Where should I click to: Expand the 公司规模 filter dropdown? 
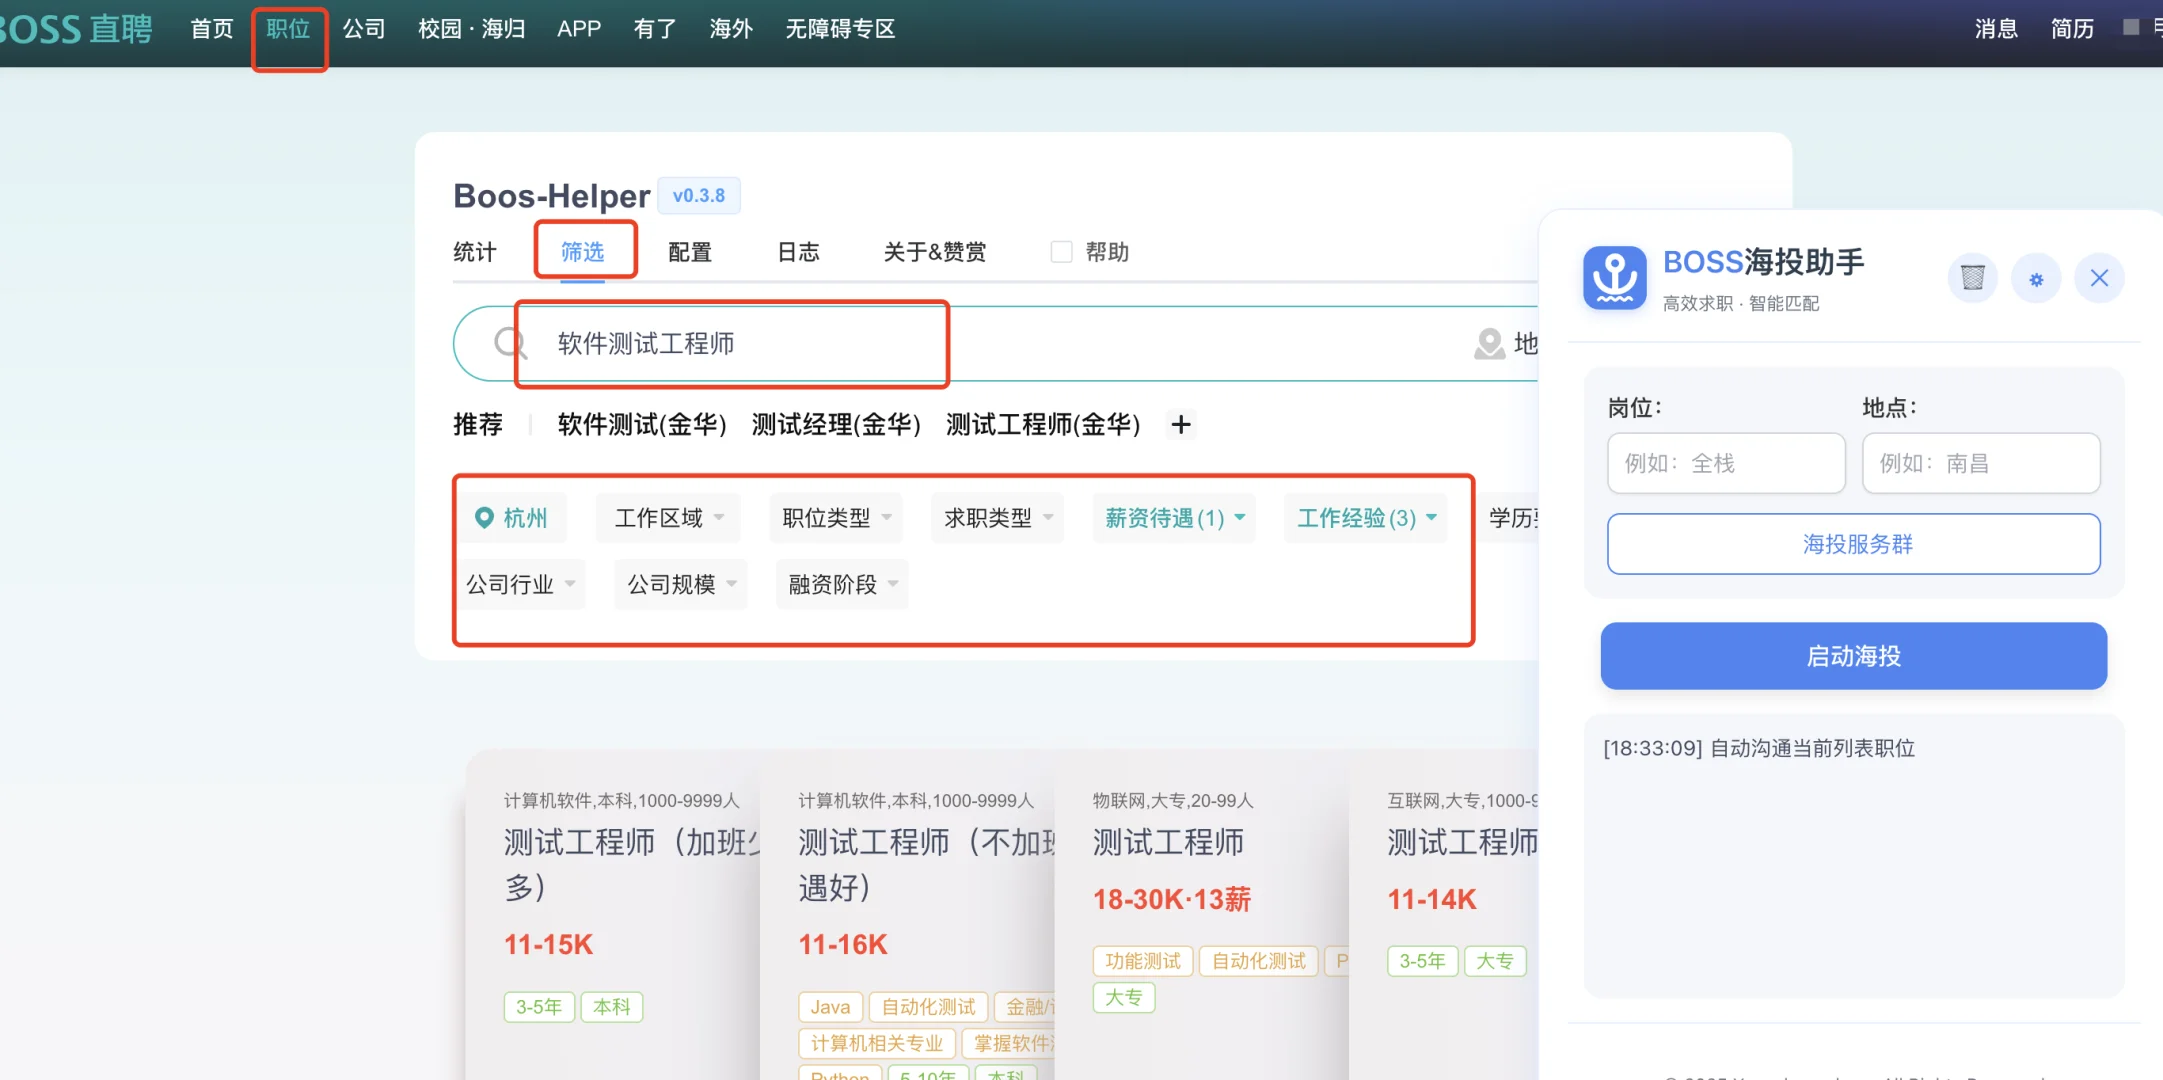681,584
